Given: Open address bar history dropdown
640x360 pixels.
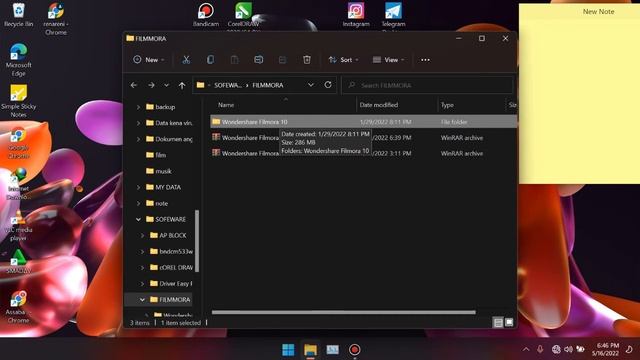Looking at the screenshot, I should (x=311, y=85).
